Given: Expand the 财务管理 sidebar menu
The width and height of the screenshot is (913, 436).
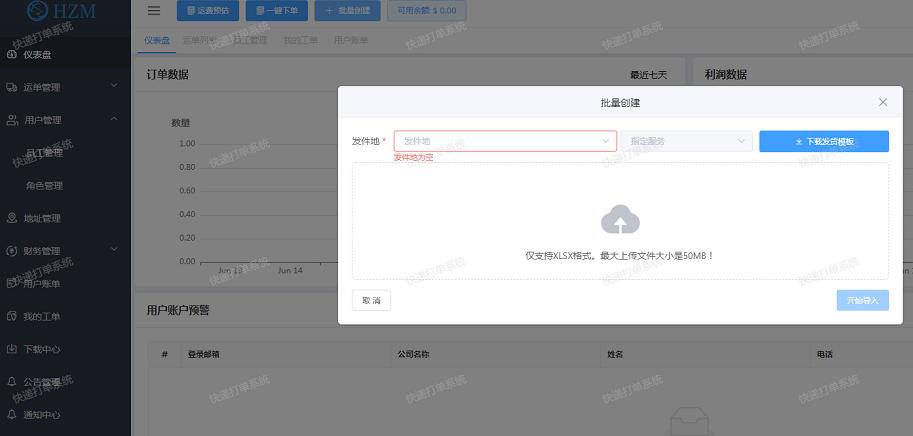Looking at the screenshot, I should click(x=64, y=250).
